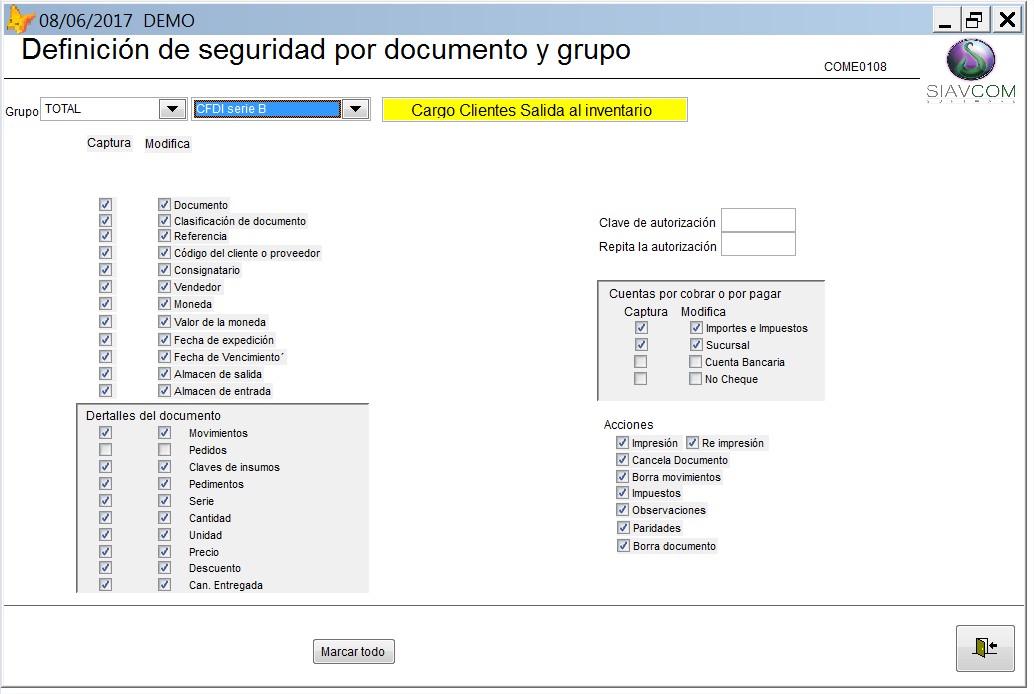The height and width of the screenshot is (694, 1034).
Task: Open the CFDI serie B dropdown arrow
Action: [x=355, y=109]
